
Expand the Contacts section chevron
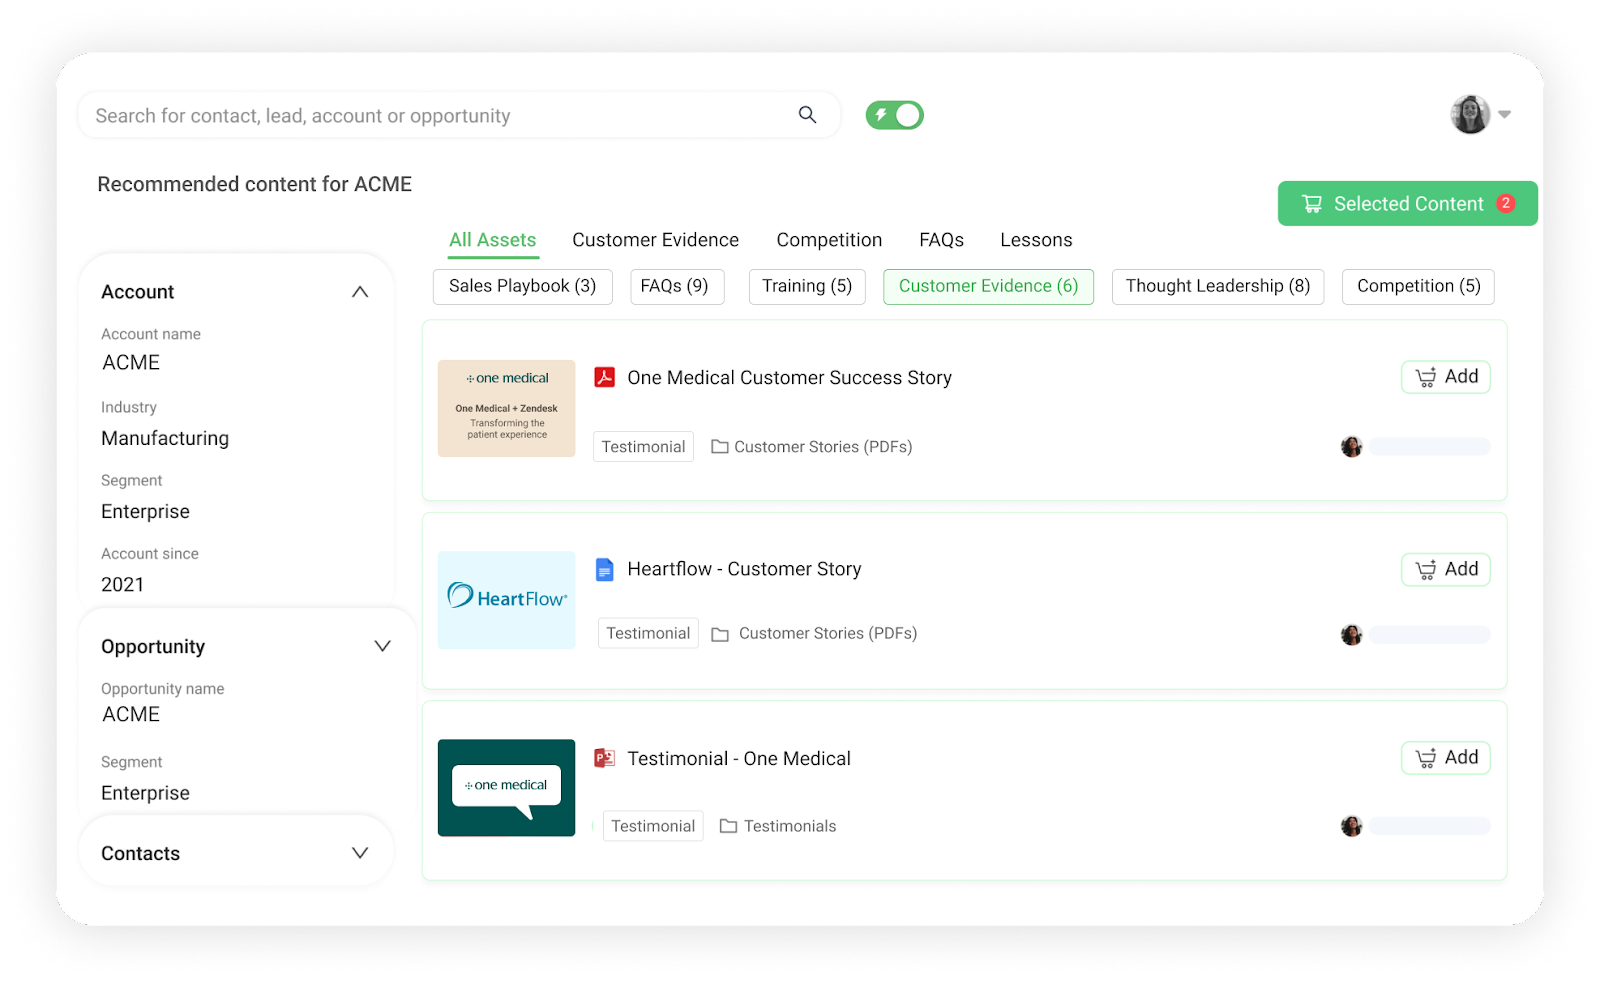click(x=360, y=853)
